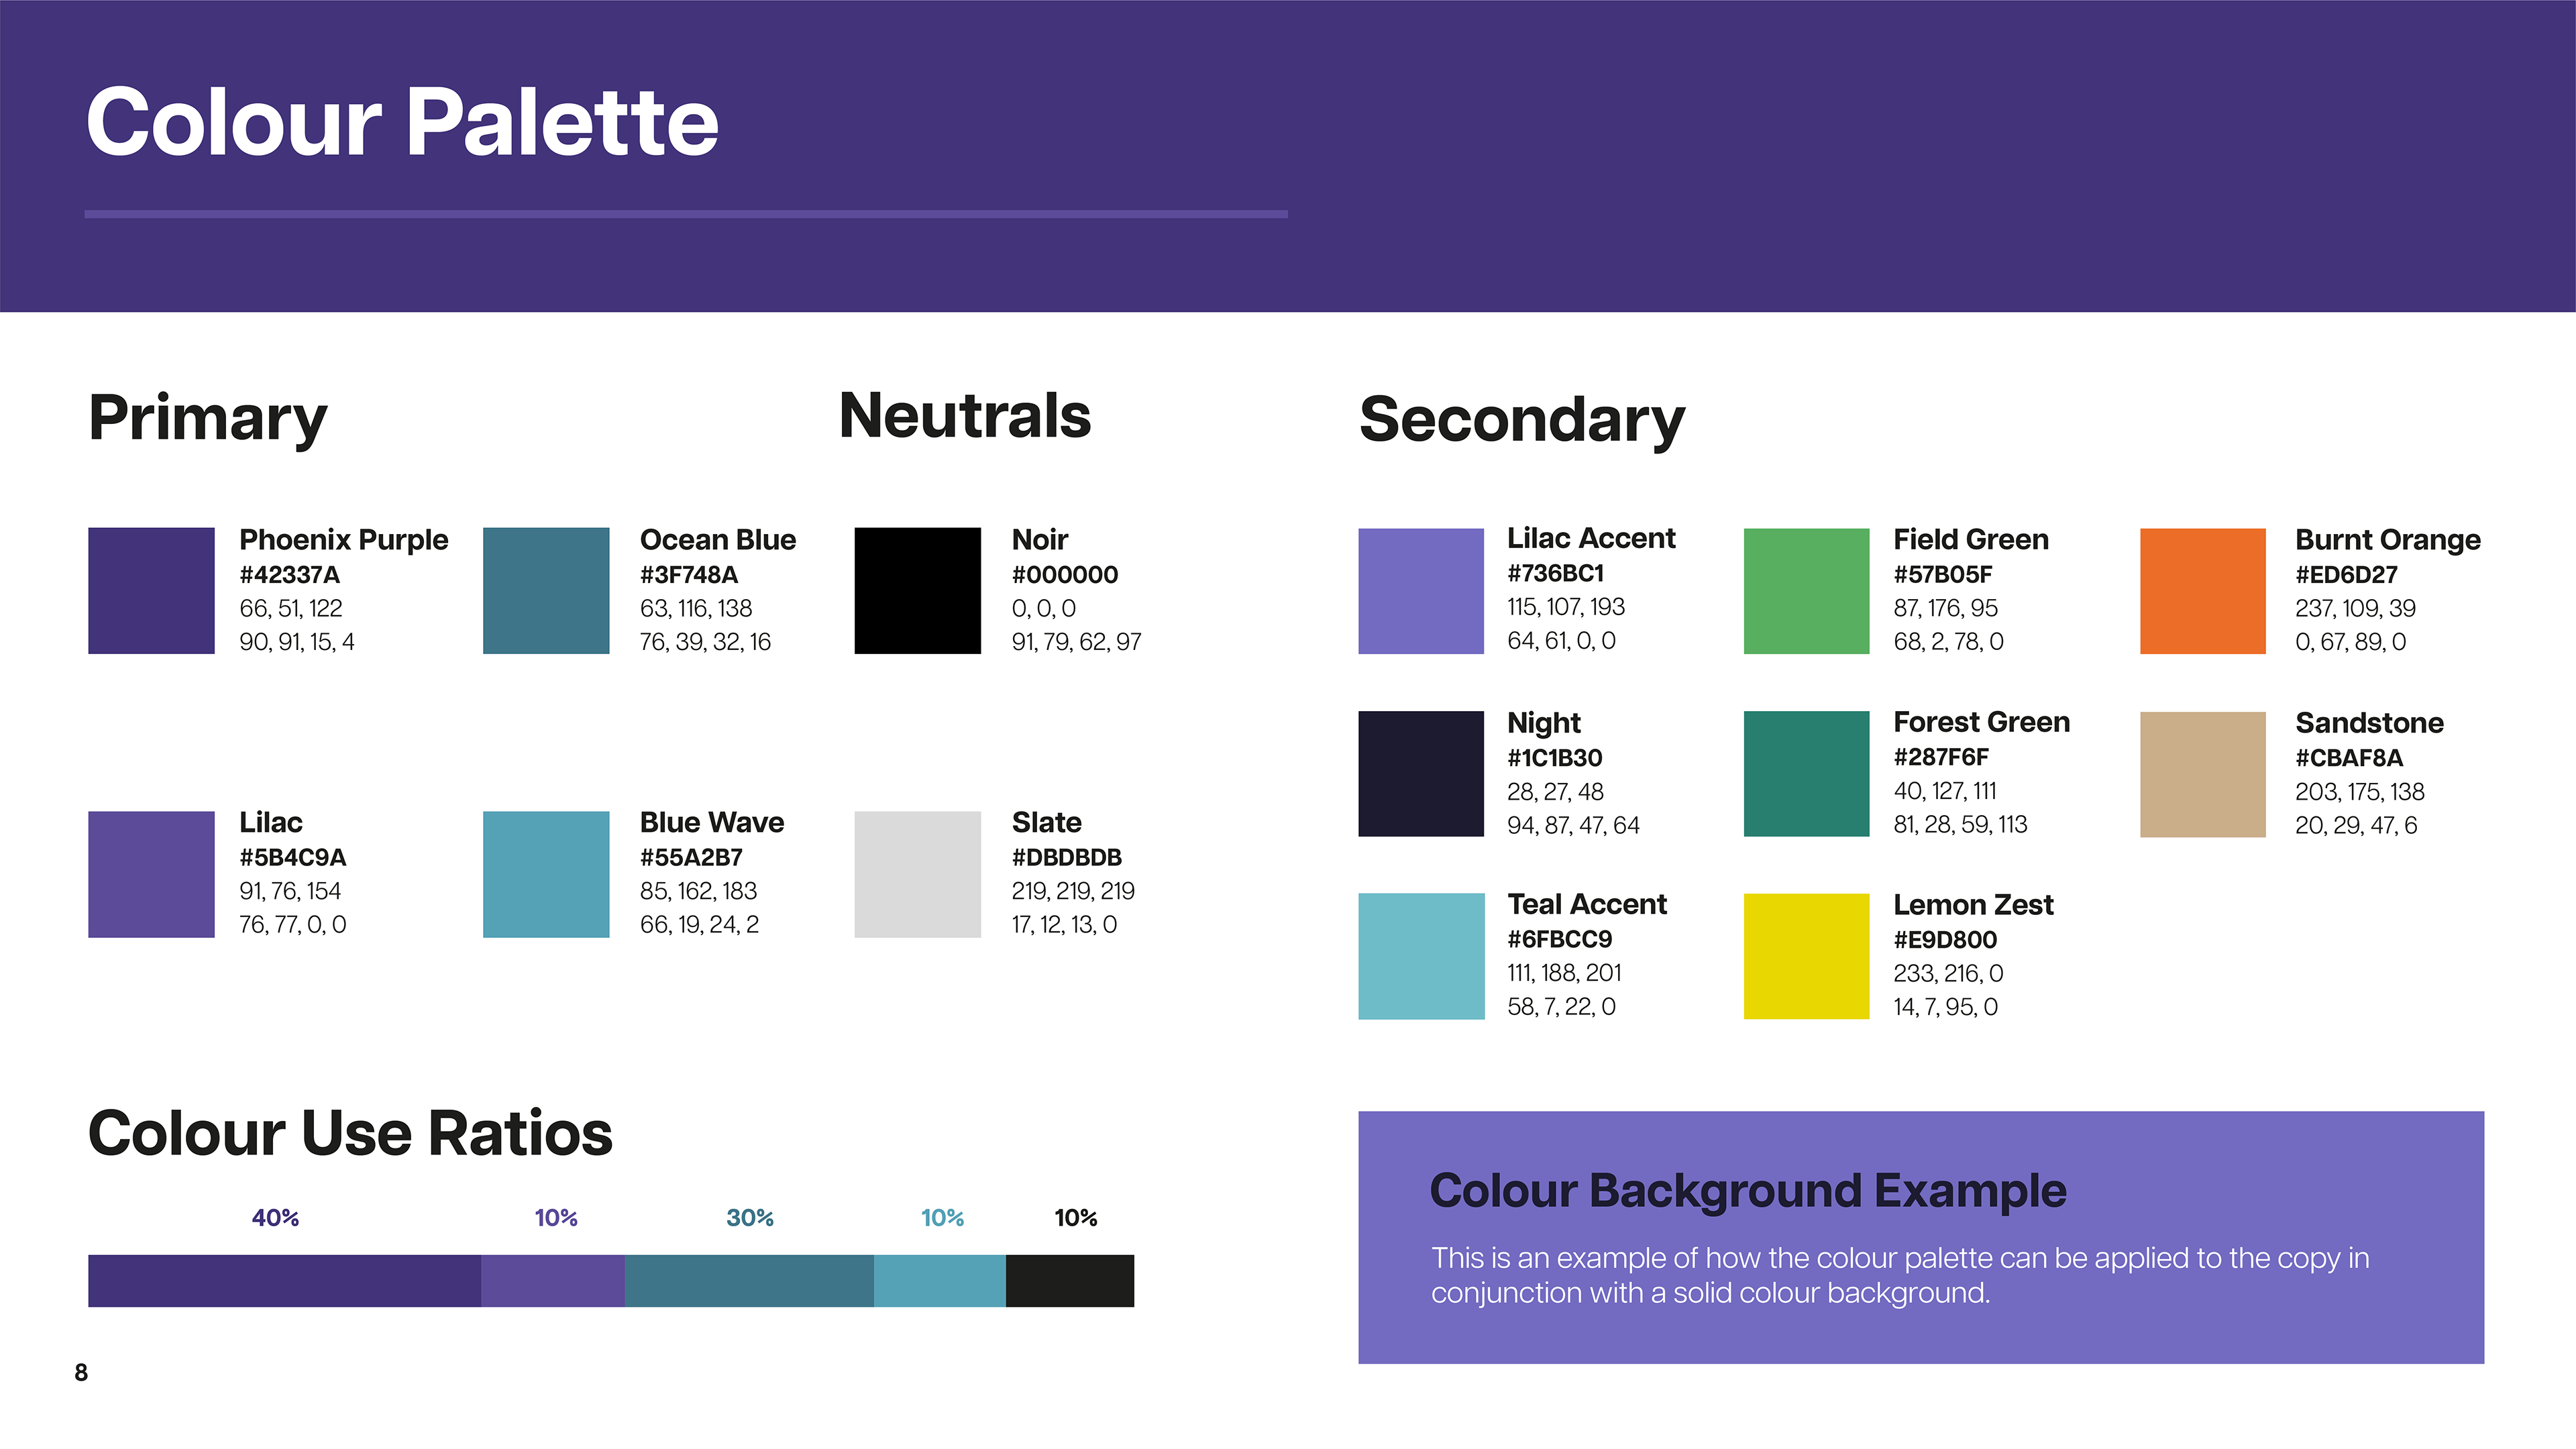Click the 40% Phoenix Purple ratio bar segment
The width and height of the screenshot is (2576, 1449).
284,1281
